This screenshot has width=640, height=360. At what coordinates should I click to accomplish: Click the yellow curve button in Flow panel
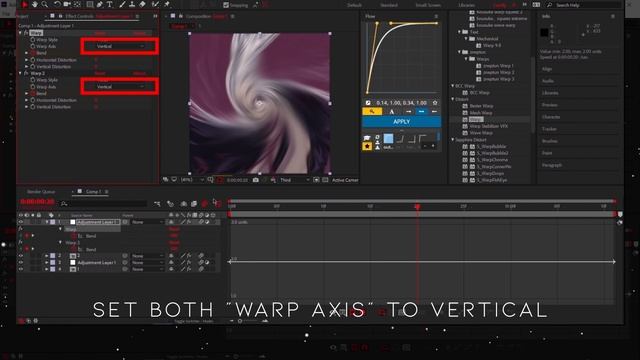pyautogui.click(x=372, y=111)
